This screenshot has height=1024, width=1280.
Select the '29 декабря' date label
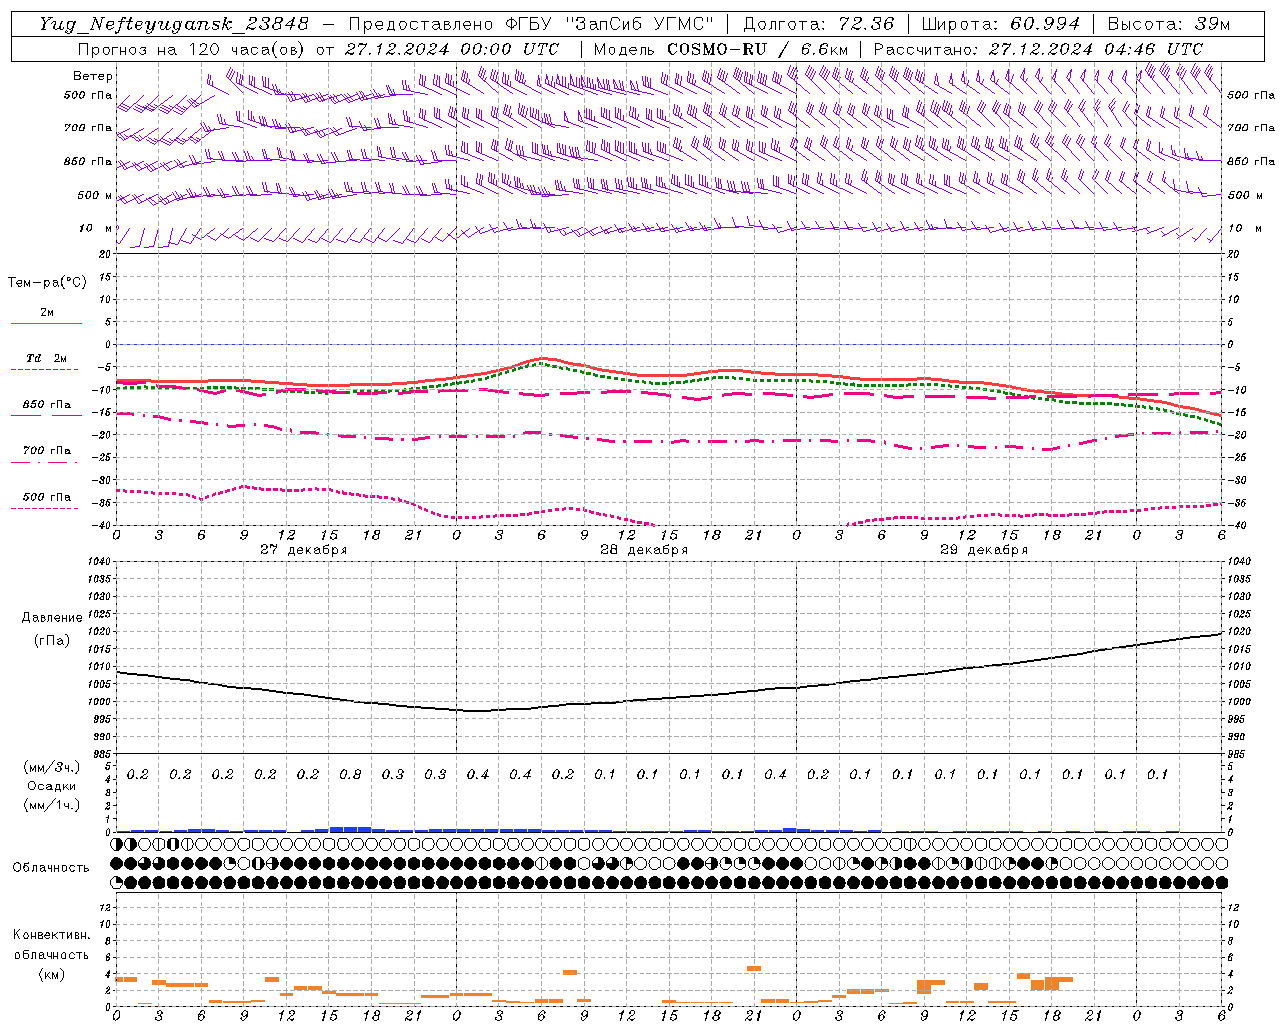[984, 550]
